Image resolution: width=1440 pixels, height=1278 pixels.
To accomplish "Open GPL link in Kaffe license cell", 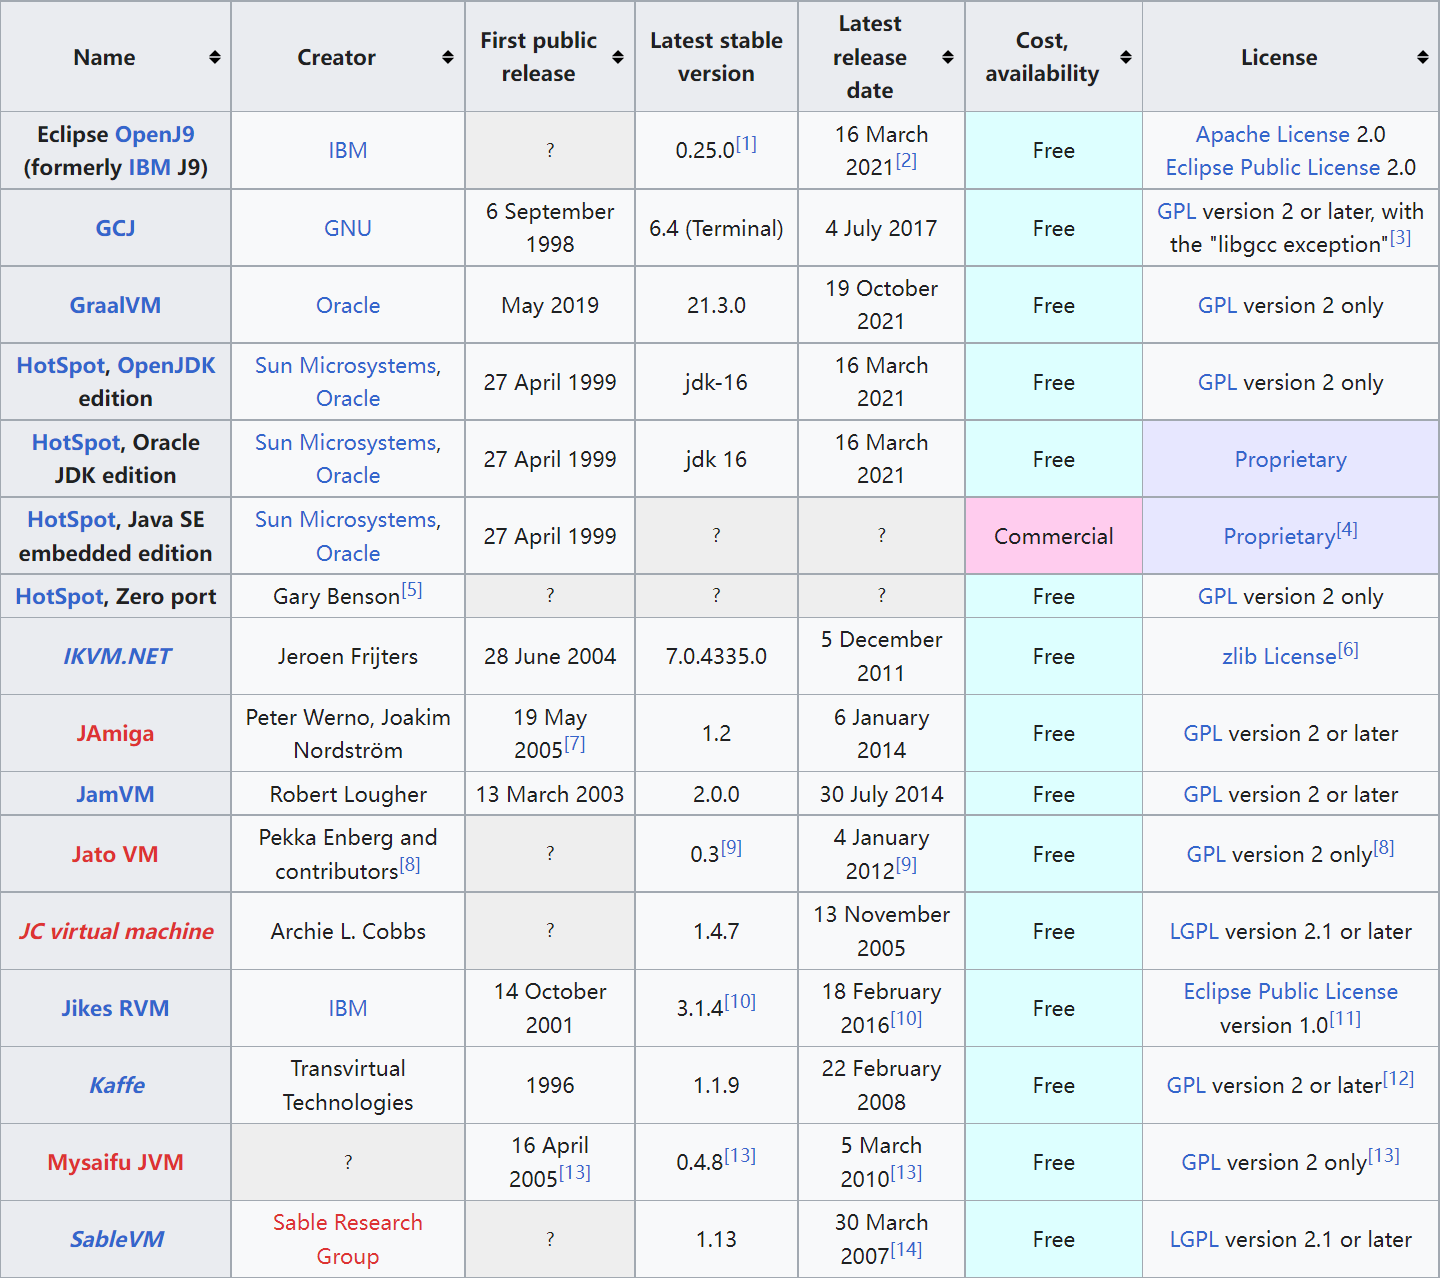I will (x=1187, y=1085).
